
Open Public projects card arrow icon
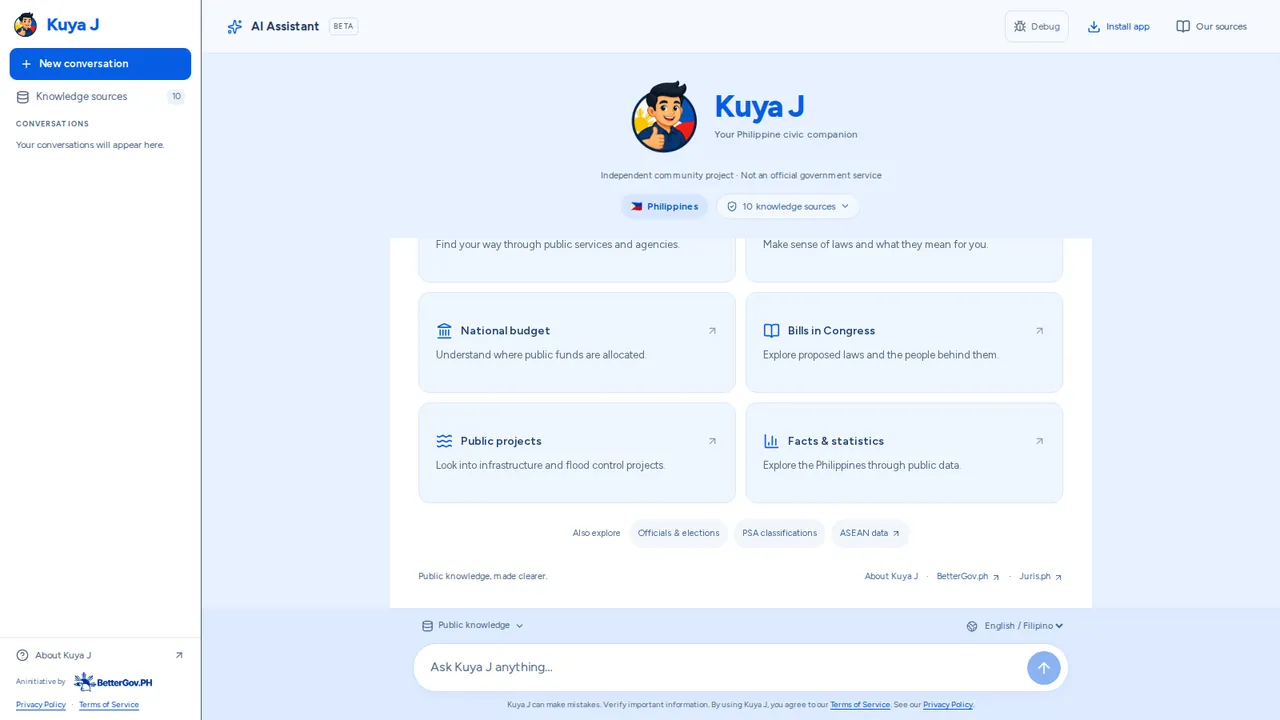(712, 441)
